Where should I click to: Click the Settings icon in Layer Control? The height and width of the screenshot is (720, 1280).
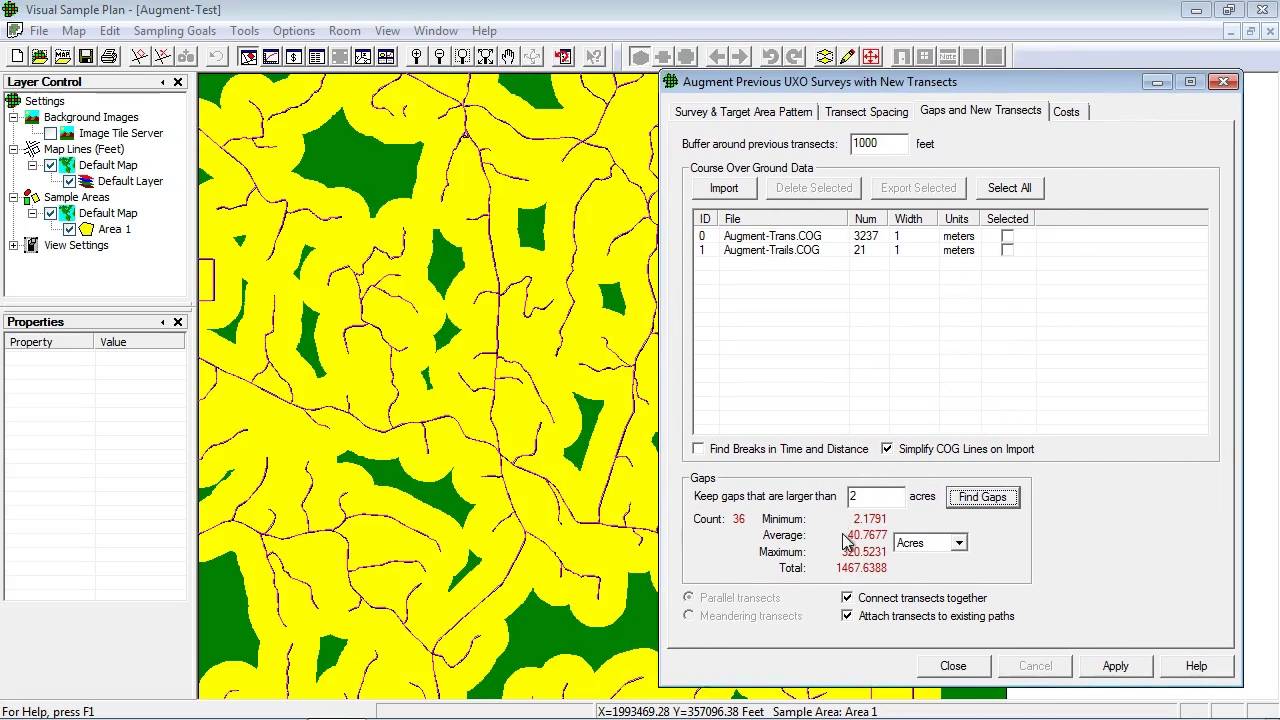[x=14, y=101]
